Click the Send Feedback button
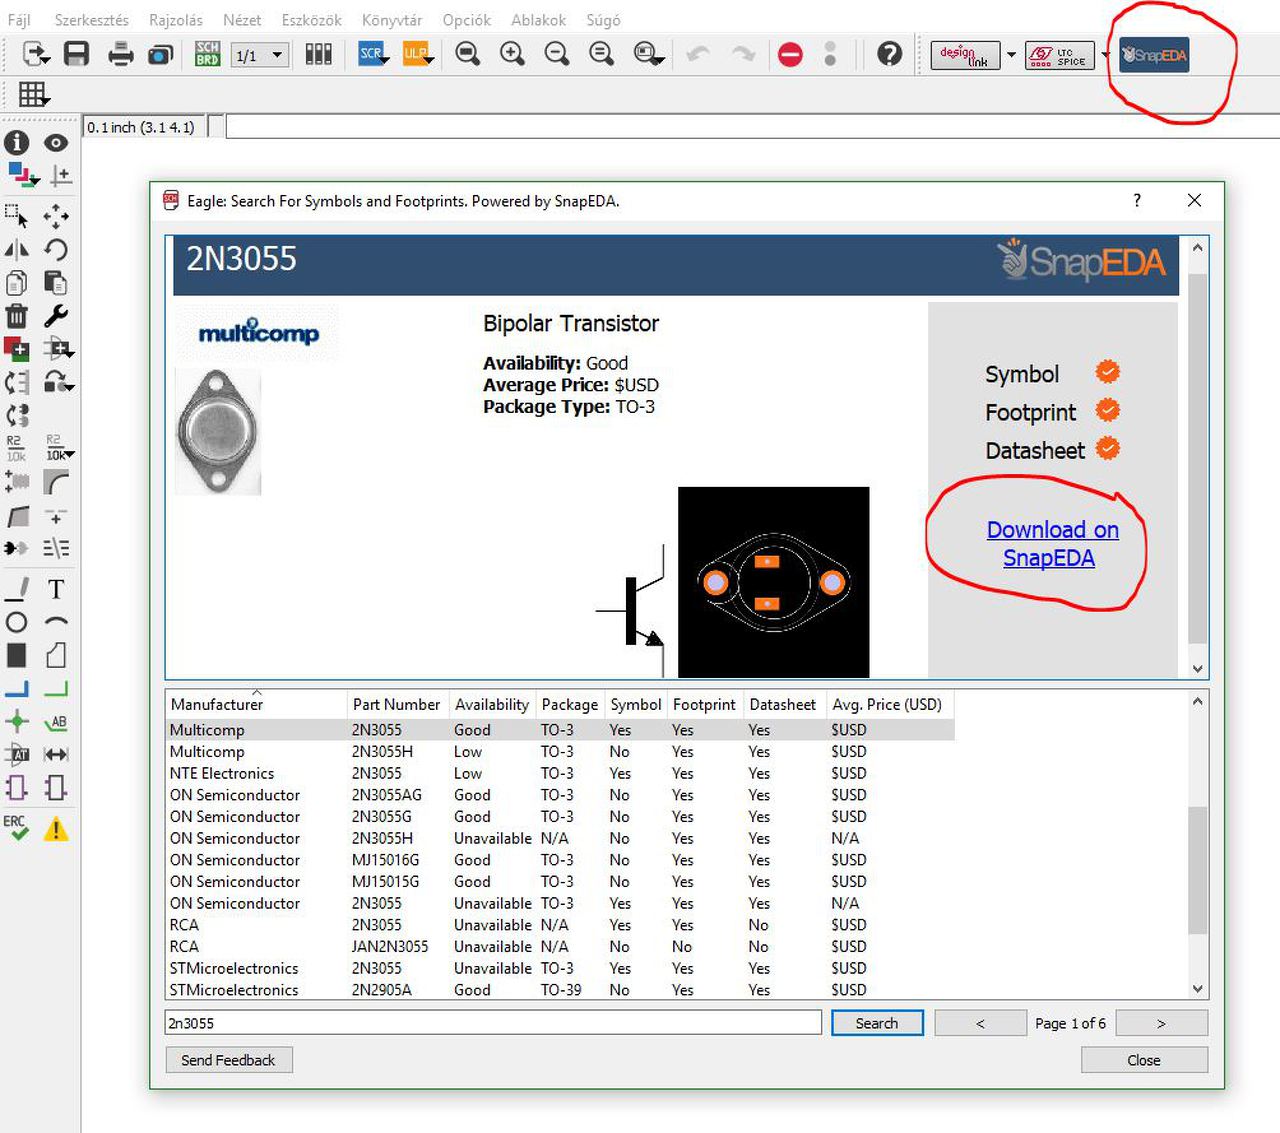Image resolution: width=1280 pixels, height=1133 pixels. click(x=228, y=1060)
